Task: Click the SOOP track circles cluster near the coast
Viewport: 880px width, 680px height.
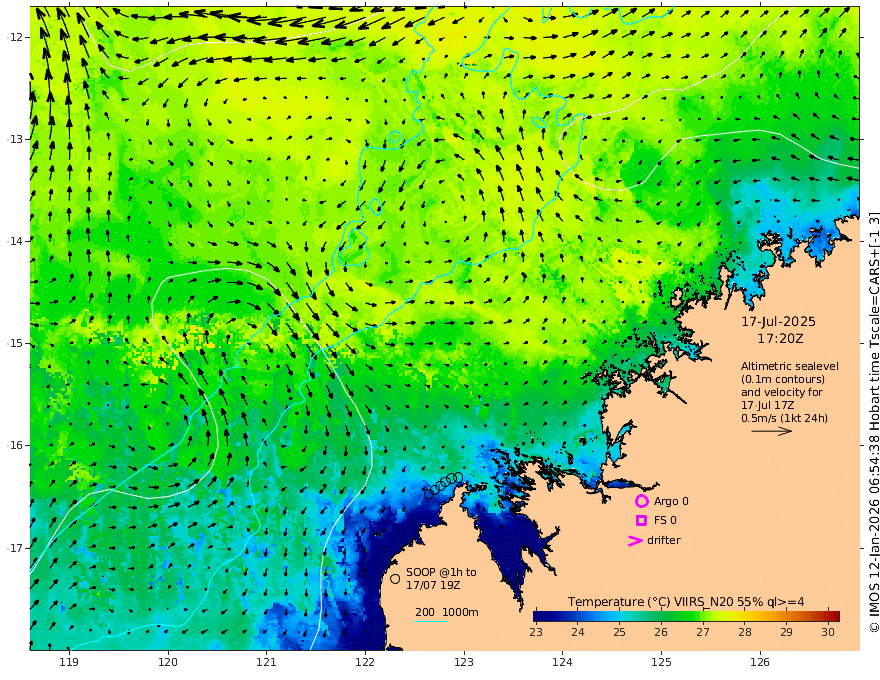Action: pyautogui.click(x=443, y=485)
